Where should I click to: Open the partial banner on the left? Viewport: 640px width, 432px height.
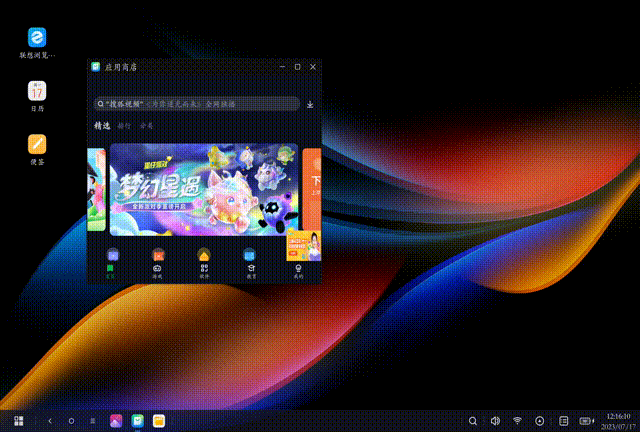(97, 189)
